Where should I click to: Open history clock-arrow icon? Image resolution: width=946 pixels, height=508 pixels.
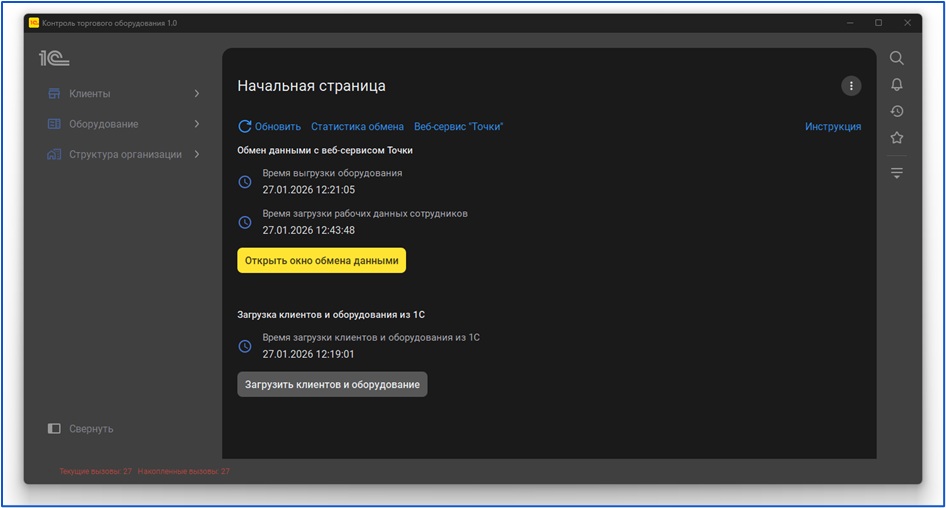[x=897, y=111]
